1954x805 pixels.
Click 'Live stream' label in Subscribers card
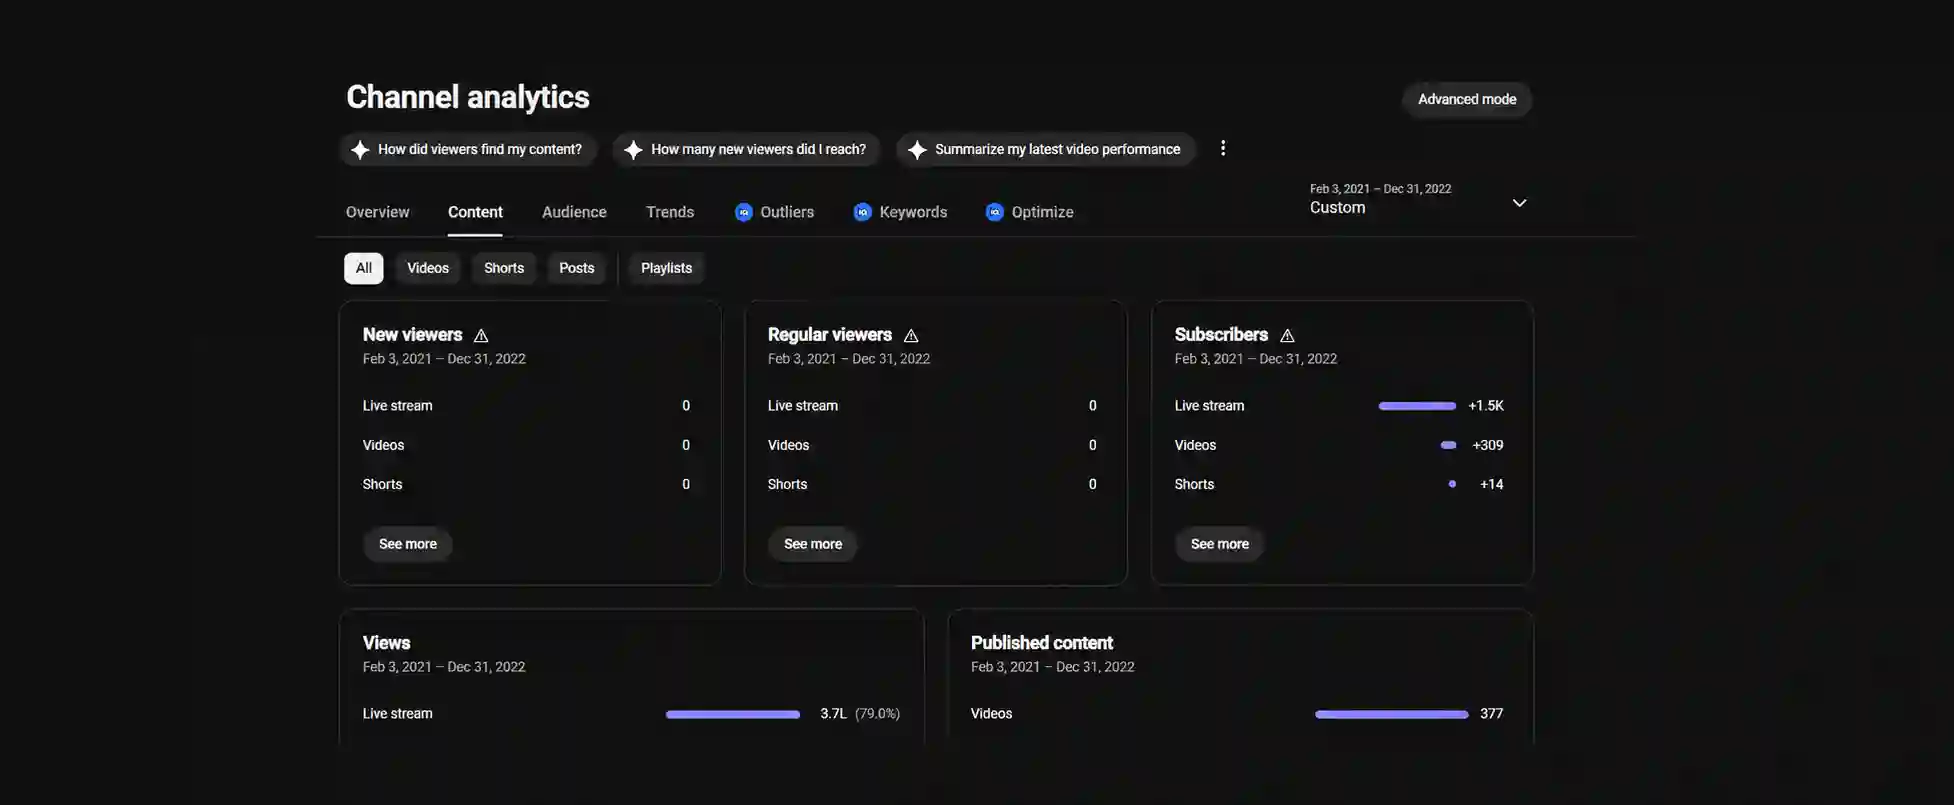pyautogui.click(x=1210, y=406)
